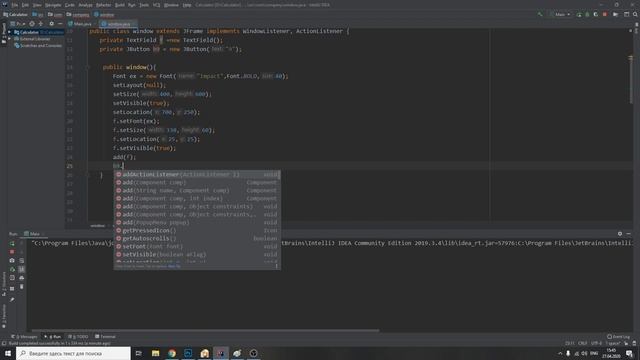
Task: Click the src breadcrumb in navigation bar
Action: pyautogui.click(x=38, y=14)
